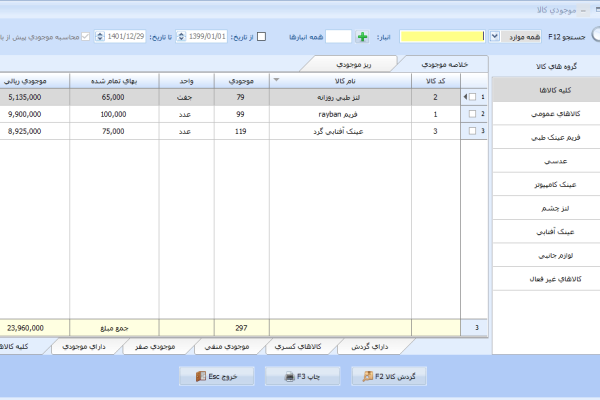This screenshot has width=600, height=400.
Task: Select the کالاهای کسری bottom tab
Action: coord(298,346)
